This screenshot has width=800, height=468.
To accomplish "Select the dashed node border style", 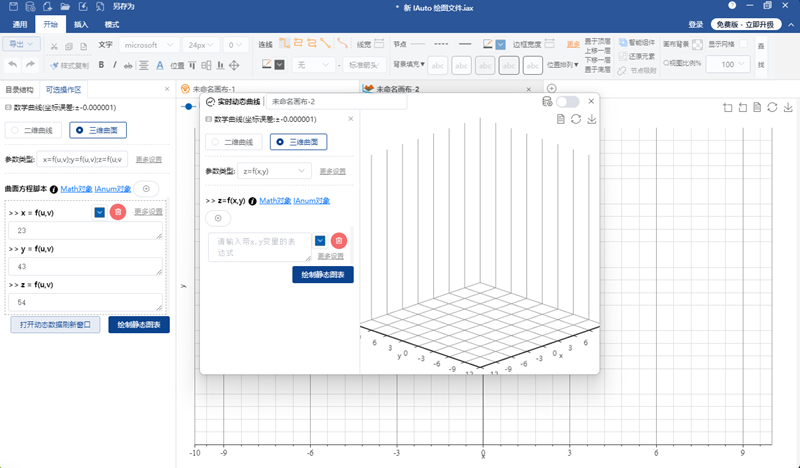I will click(x=441, y=44).
